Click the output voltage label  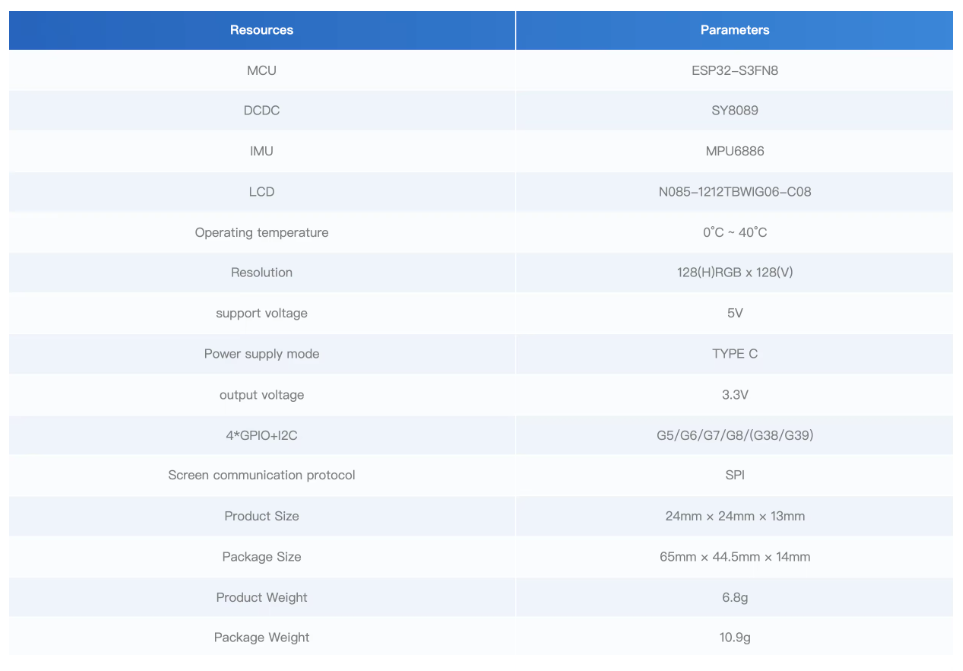pos(262,395)
